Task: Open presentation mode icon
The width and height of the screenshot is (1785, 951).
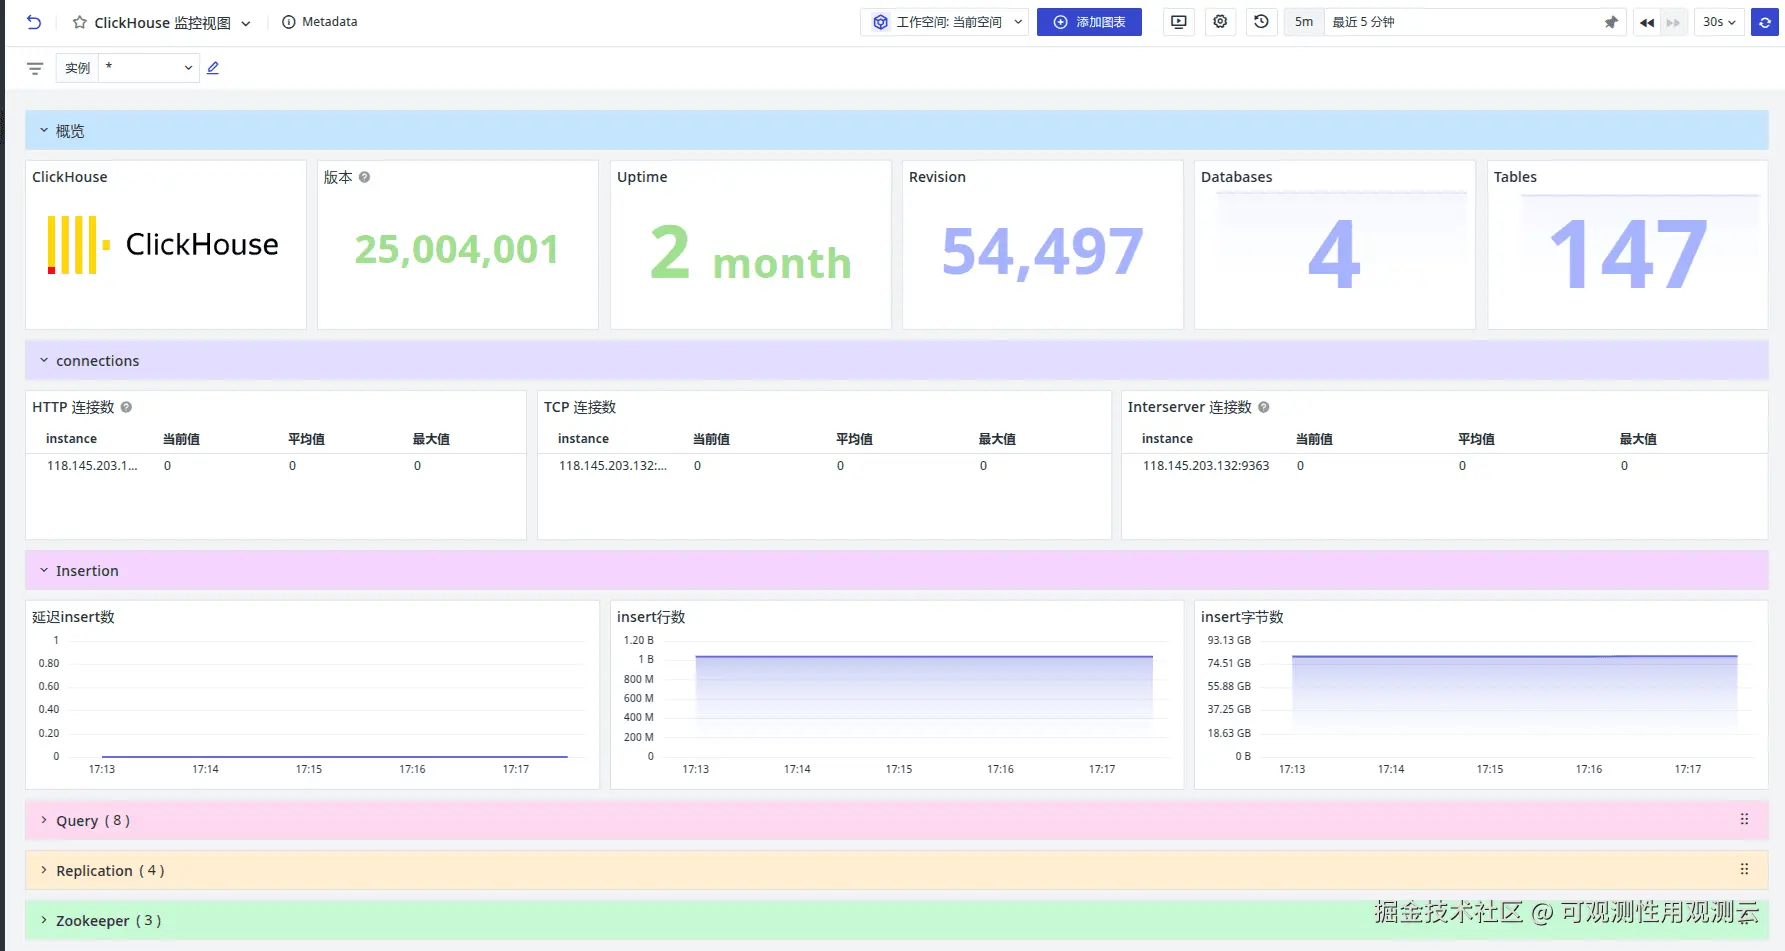Action: [1179, 22]
